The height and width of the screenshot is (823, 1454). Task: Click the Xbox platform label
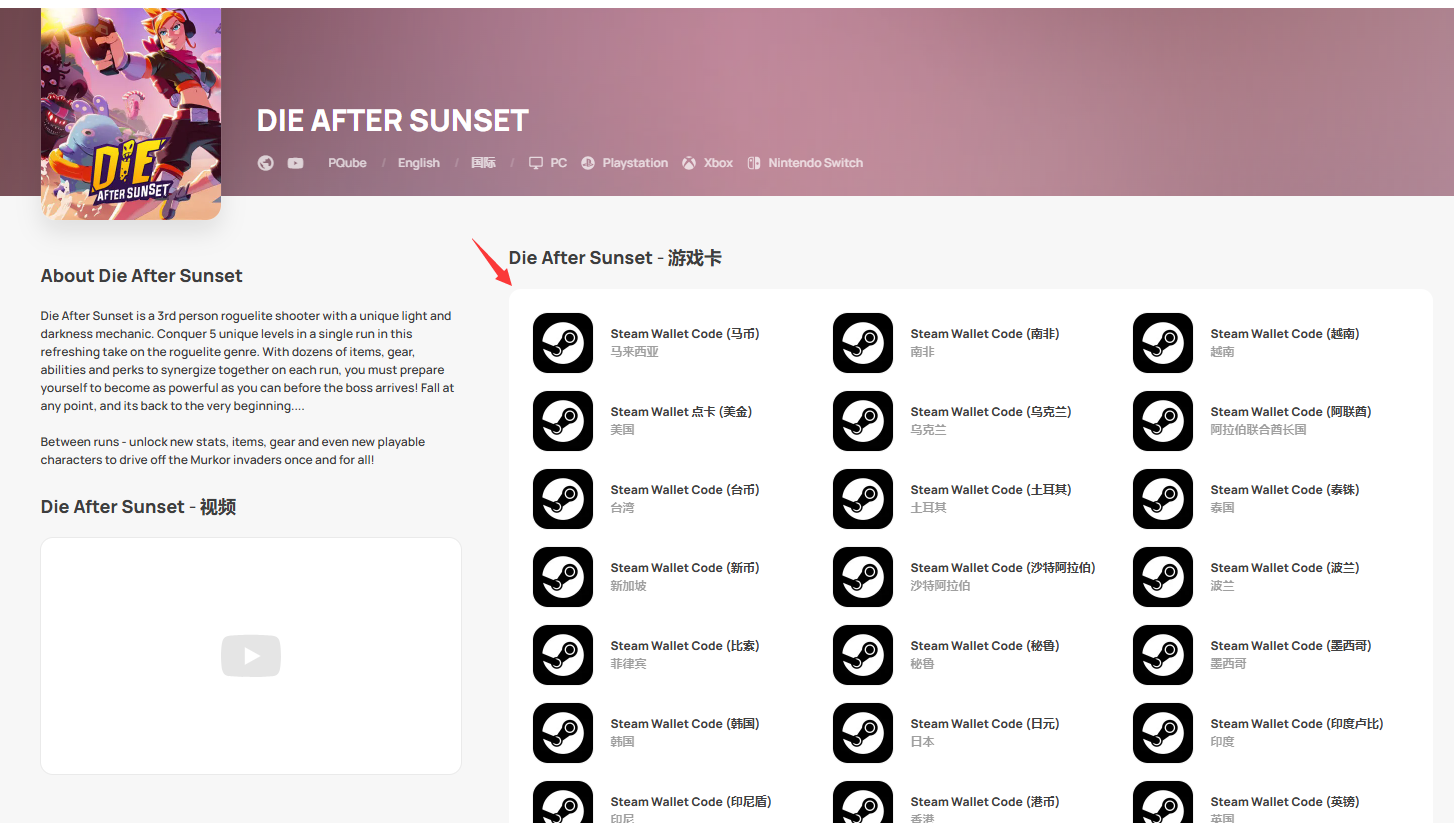[718, 163]
